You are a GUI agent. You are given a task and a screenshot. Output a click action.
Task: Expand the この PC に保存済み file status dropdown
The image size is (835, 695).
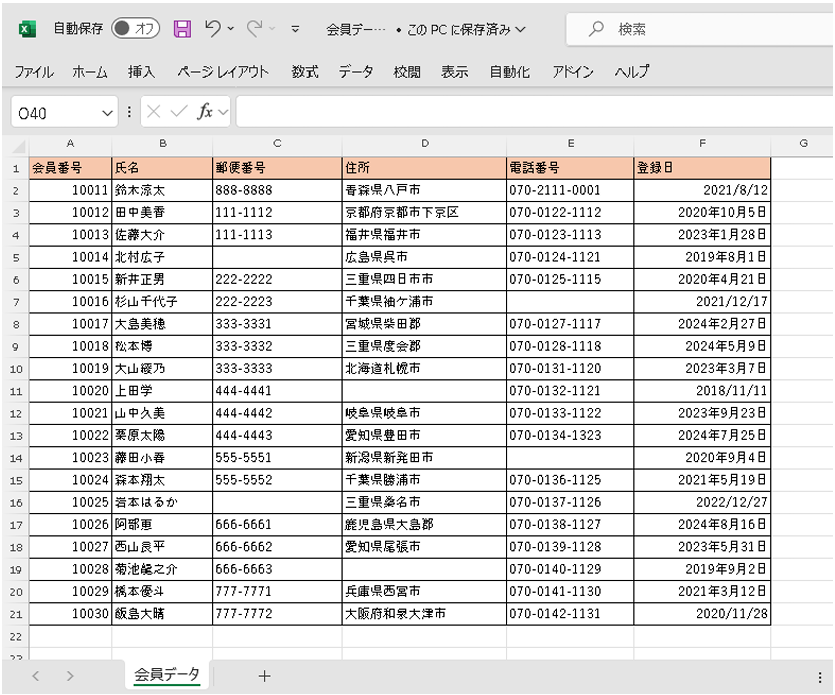tap(519, 30)
